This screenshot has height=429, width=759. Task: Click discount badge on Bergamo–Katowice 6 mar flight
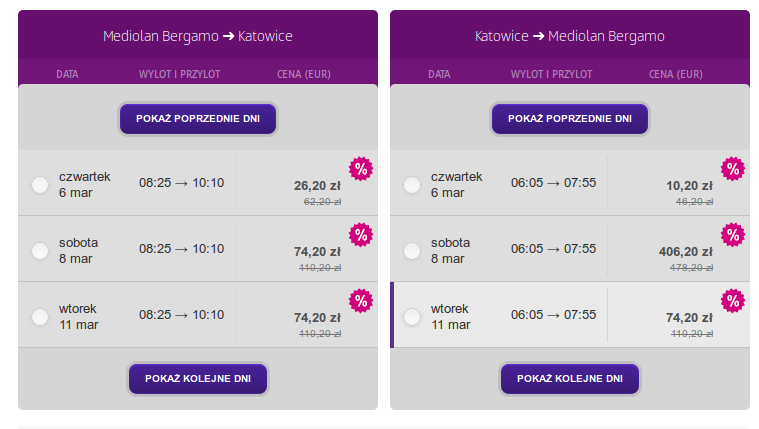click(361, 169)
